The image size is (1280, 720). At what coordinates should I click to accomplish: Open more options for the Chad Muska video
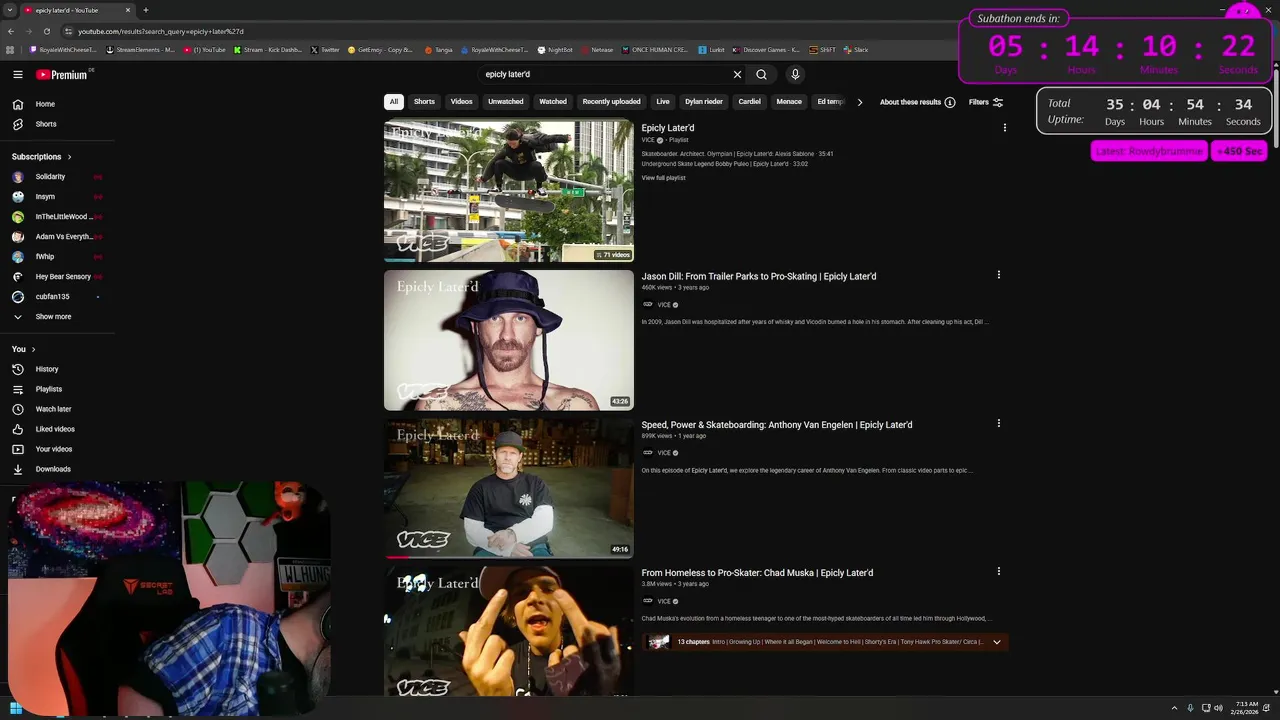coord(998,572)
